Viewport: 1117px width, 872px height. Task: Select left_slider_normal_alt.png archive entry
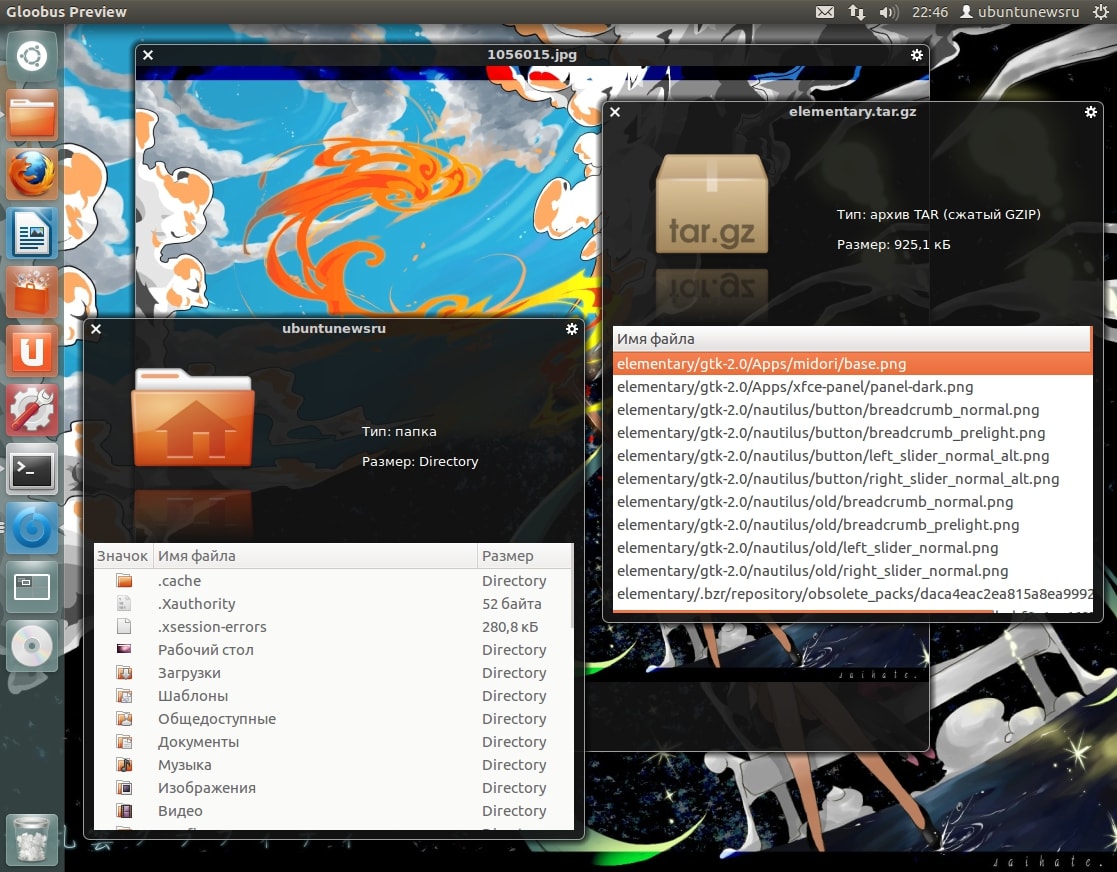click(852, 456)
